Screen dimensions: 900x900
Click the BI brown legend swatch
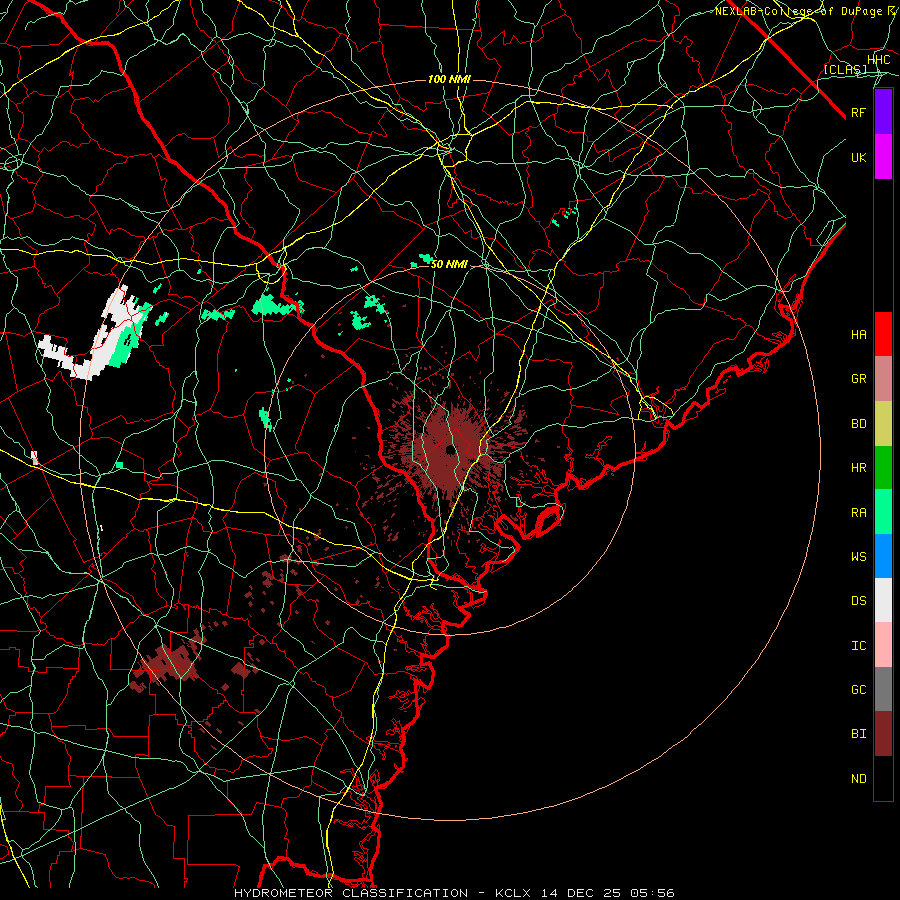tap(883, 734)
